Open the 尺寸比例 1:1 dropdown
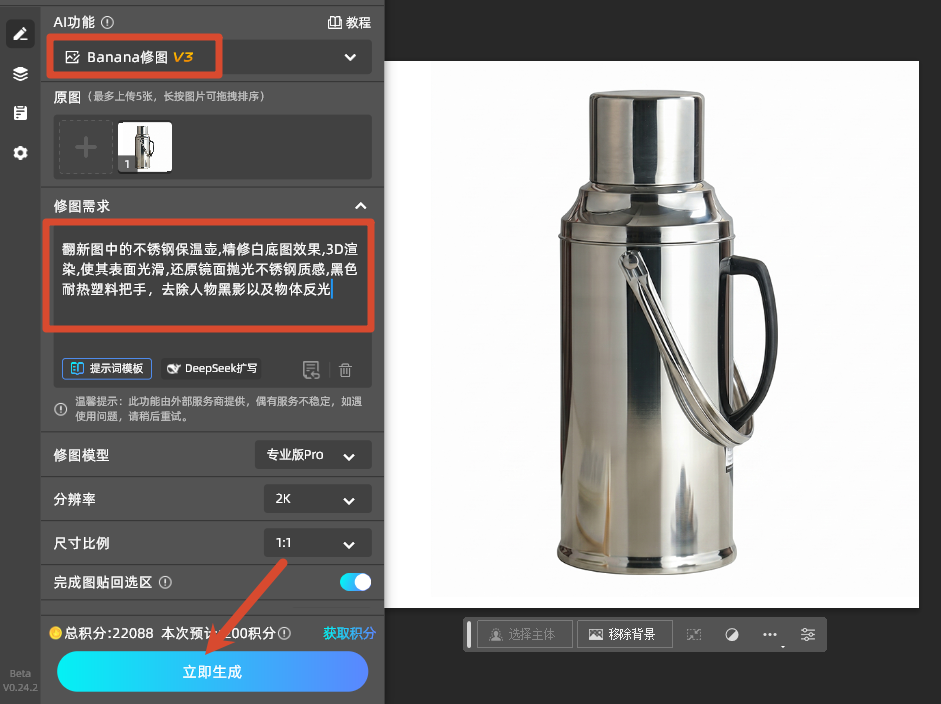This screenshot has height=704, width=941. pyautogui.click(x=317, y=543)
